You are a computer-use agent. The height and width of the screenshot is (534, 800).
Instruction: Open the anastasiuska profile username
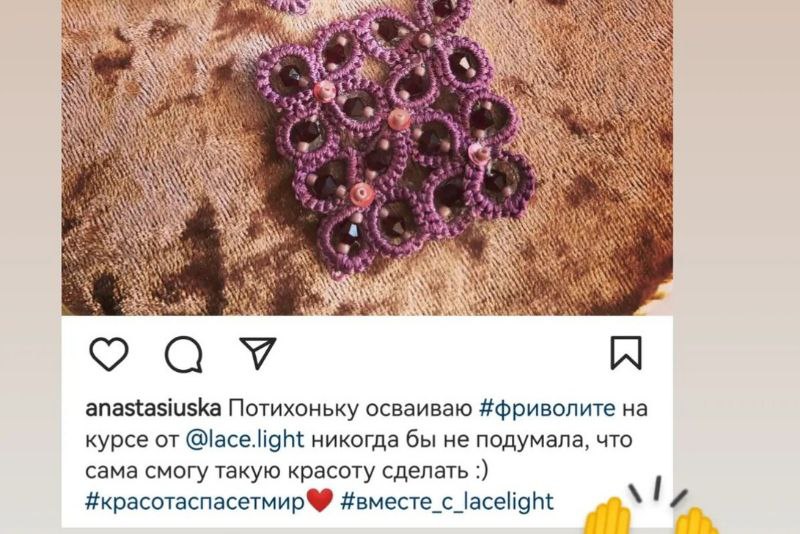pyautogui.click(x=153, y=409)
